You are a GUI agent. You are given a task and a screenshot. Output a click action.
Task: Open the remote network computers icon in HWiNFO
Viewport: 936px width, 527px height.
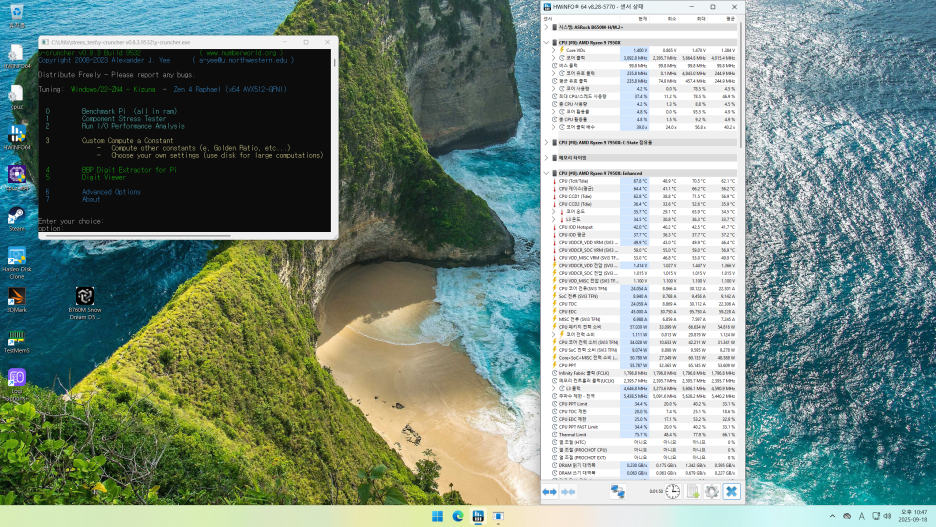pos(618,492)
